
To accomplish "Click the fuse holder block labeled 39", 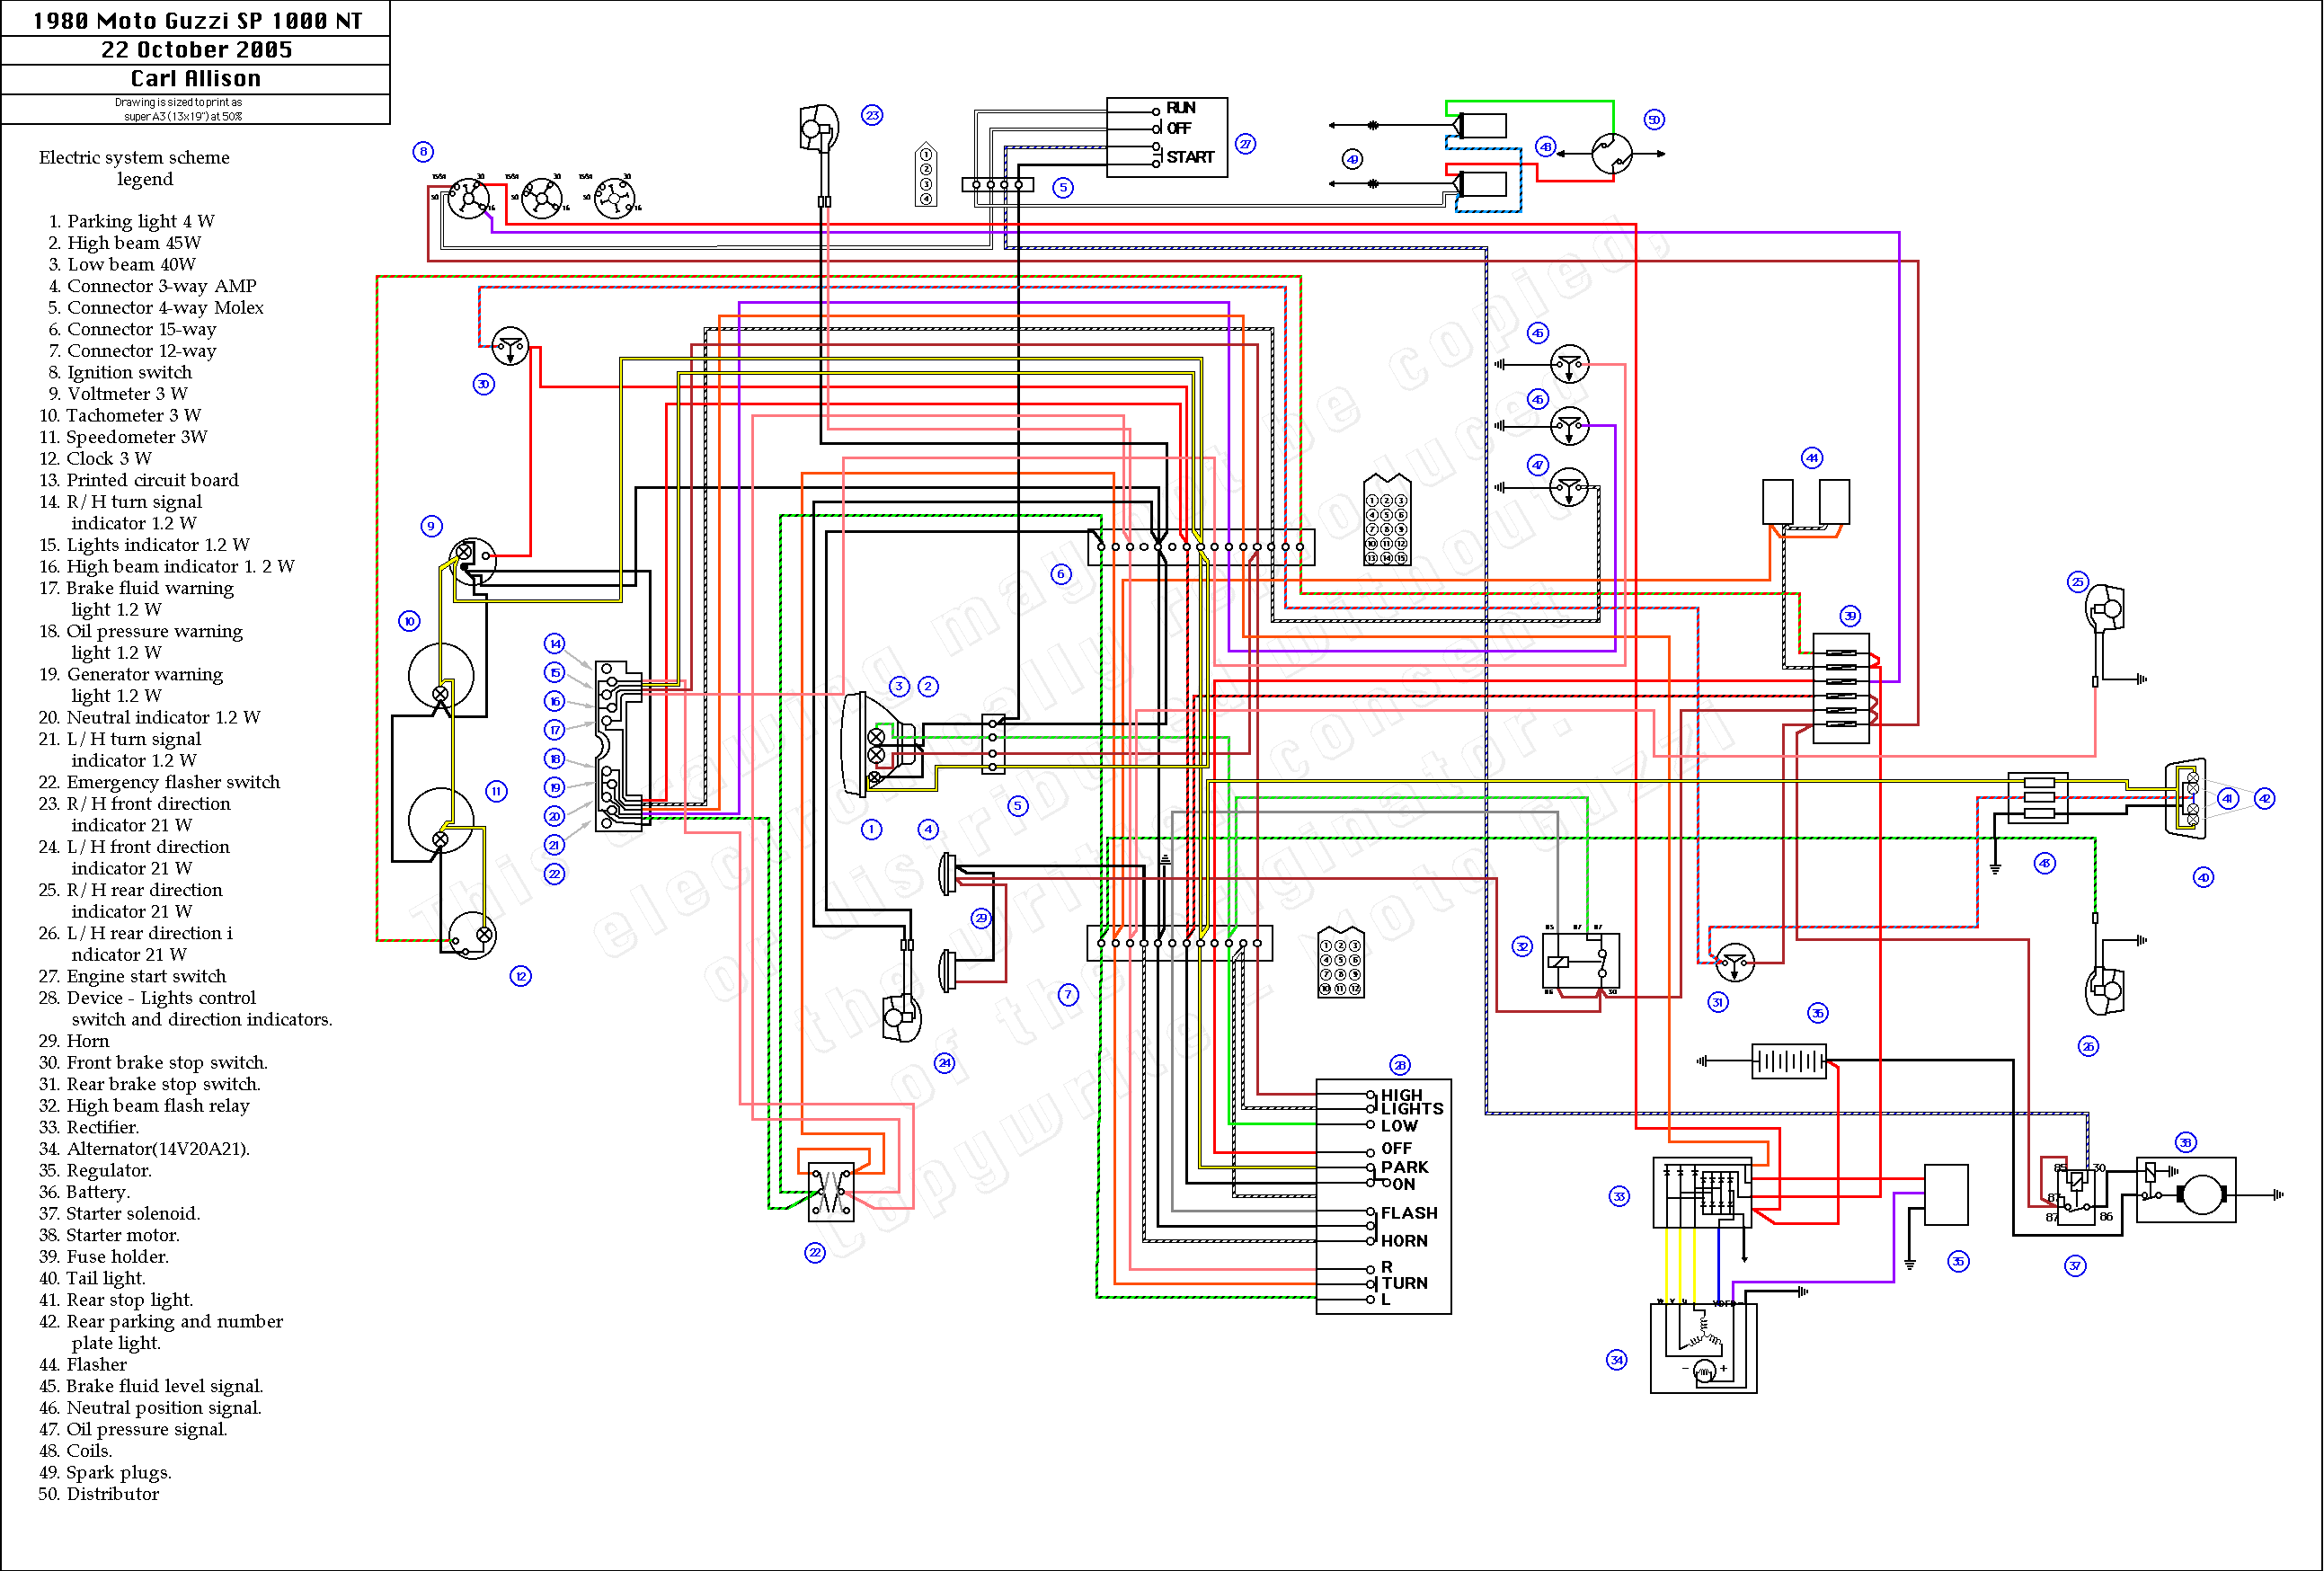I will coord(1841,688).
